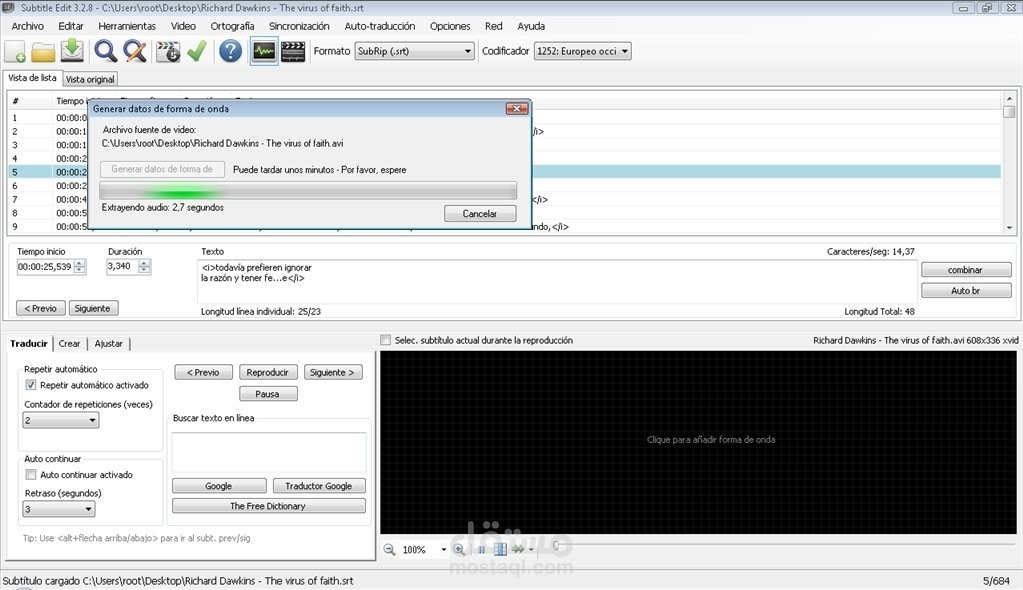
Task: Open the Sincronización menu
Action: tap(299, 26)
